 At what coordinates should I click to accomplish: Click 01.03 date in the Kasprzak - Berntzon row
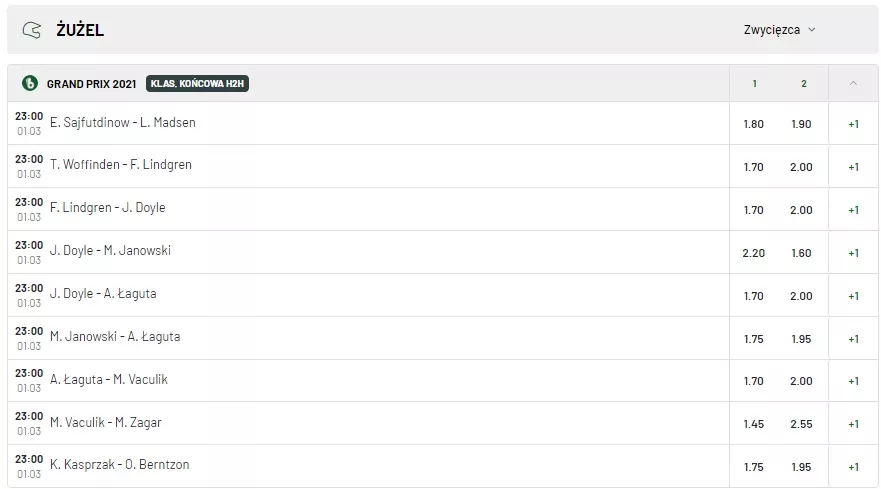(29, 474)
